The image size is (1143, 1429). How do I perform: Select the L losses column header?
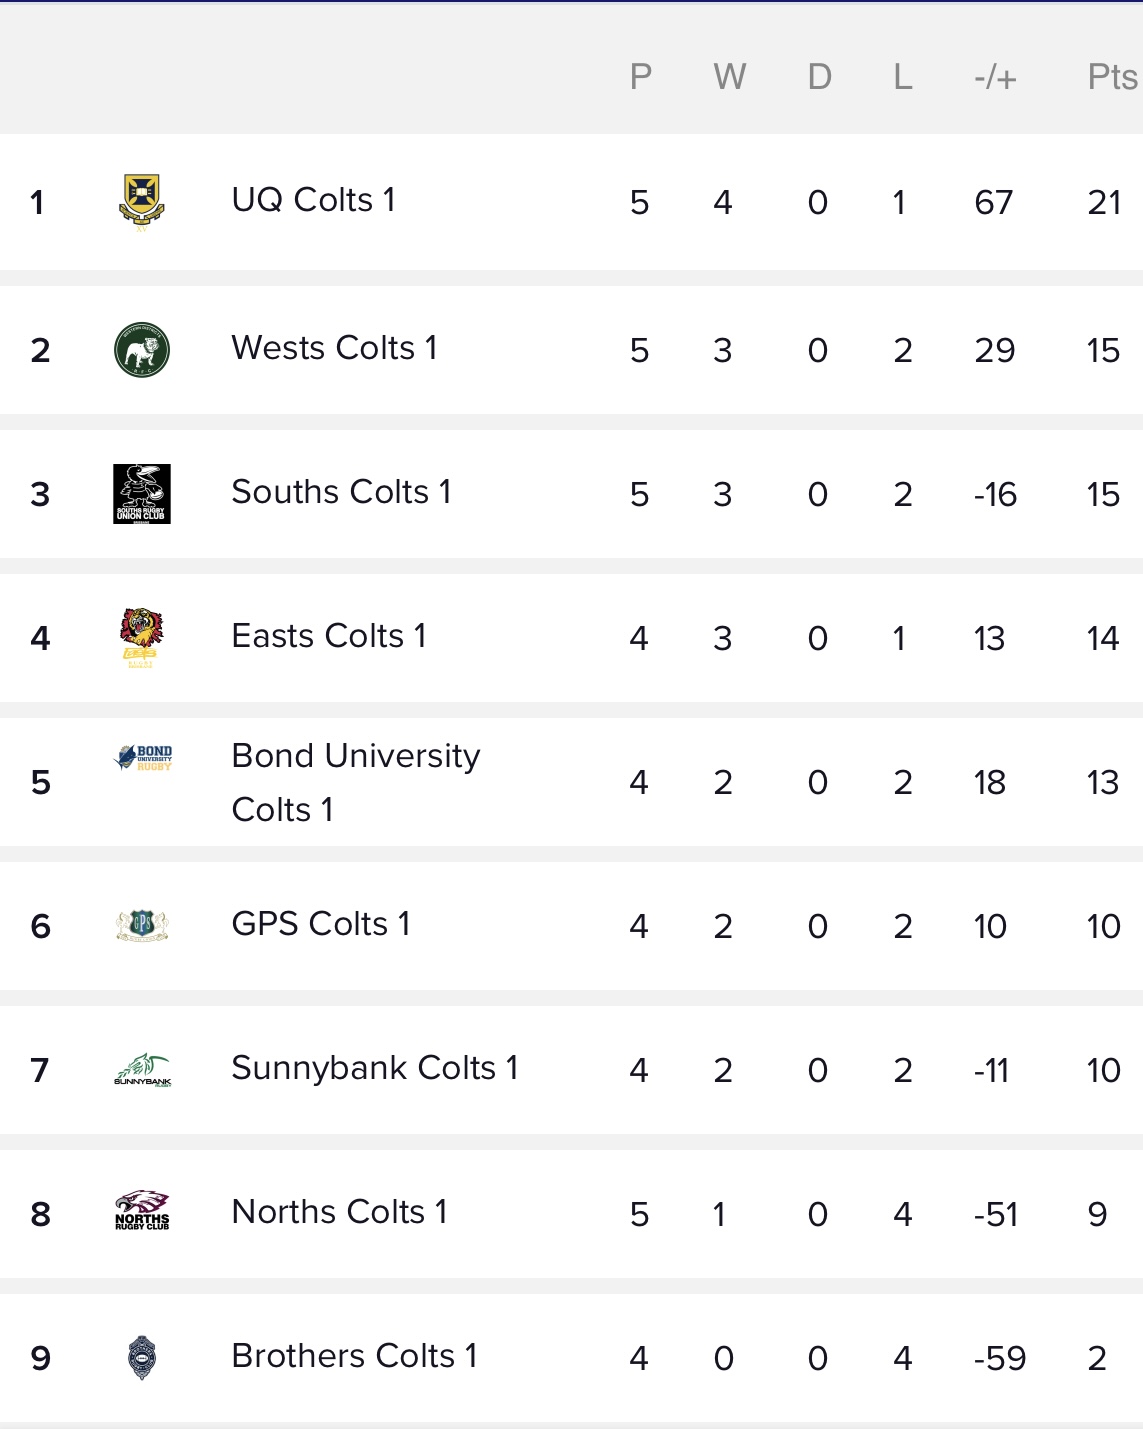coord(902,77)
